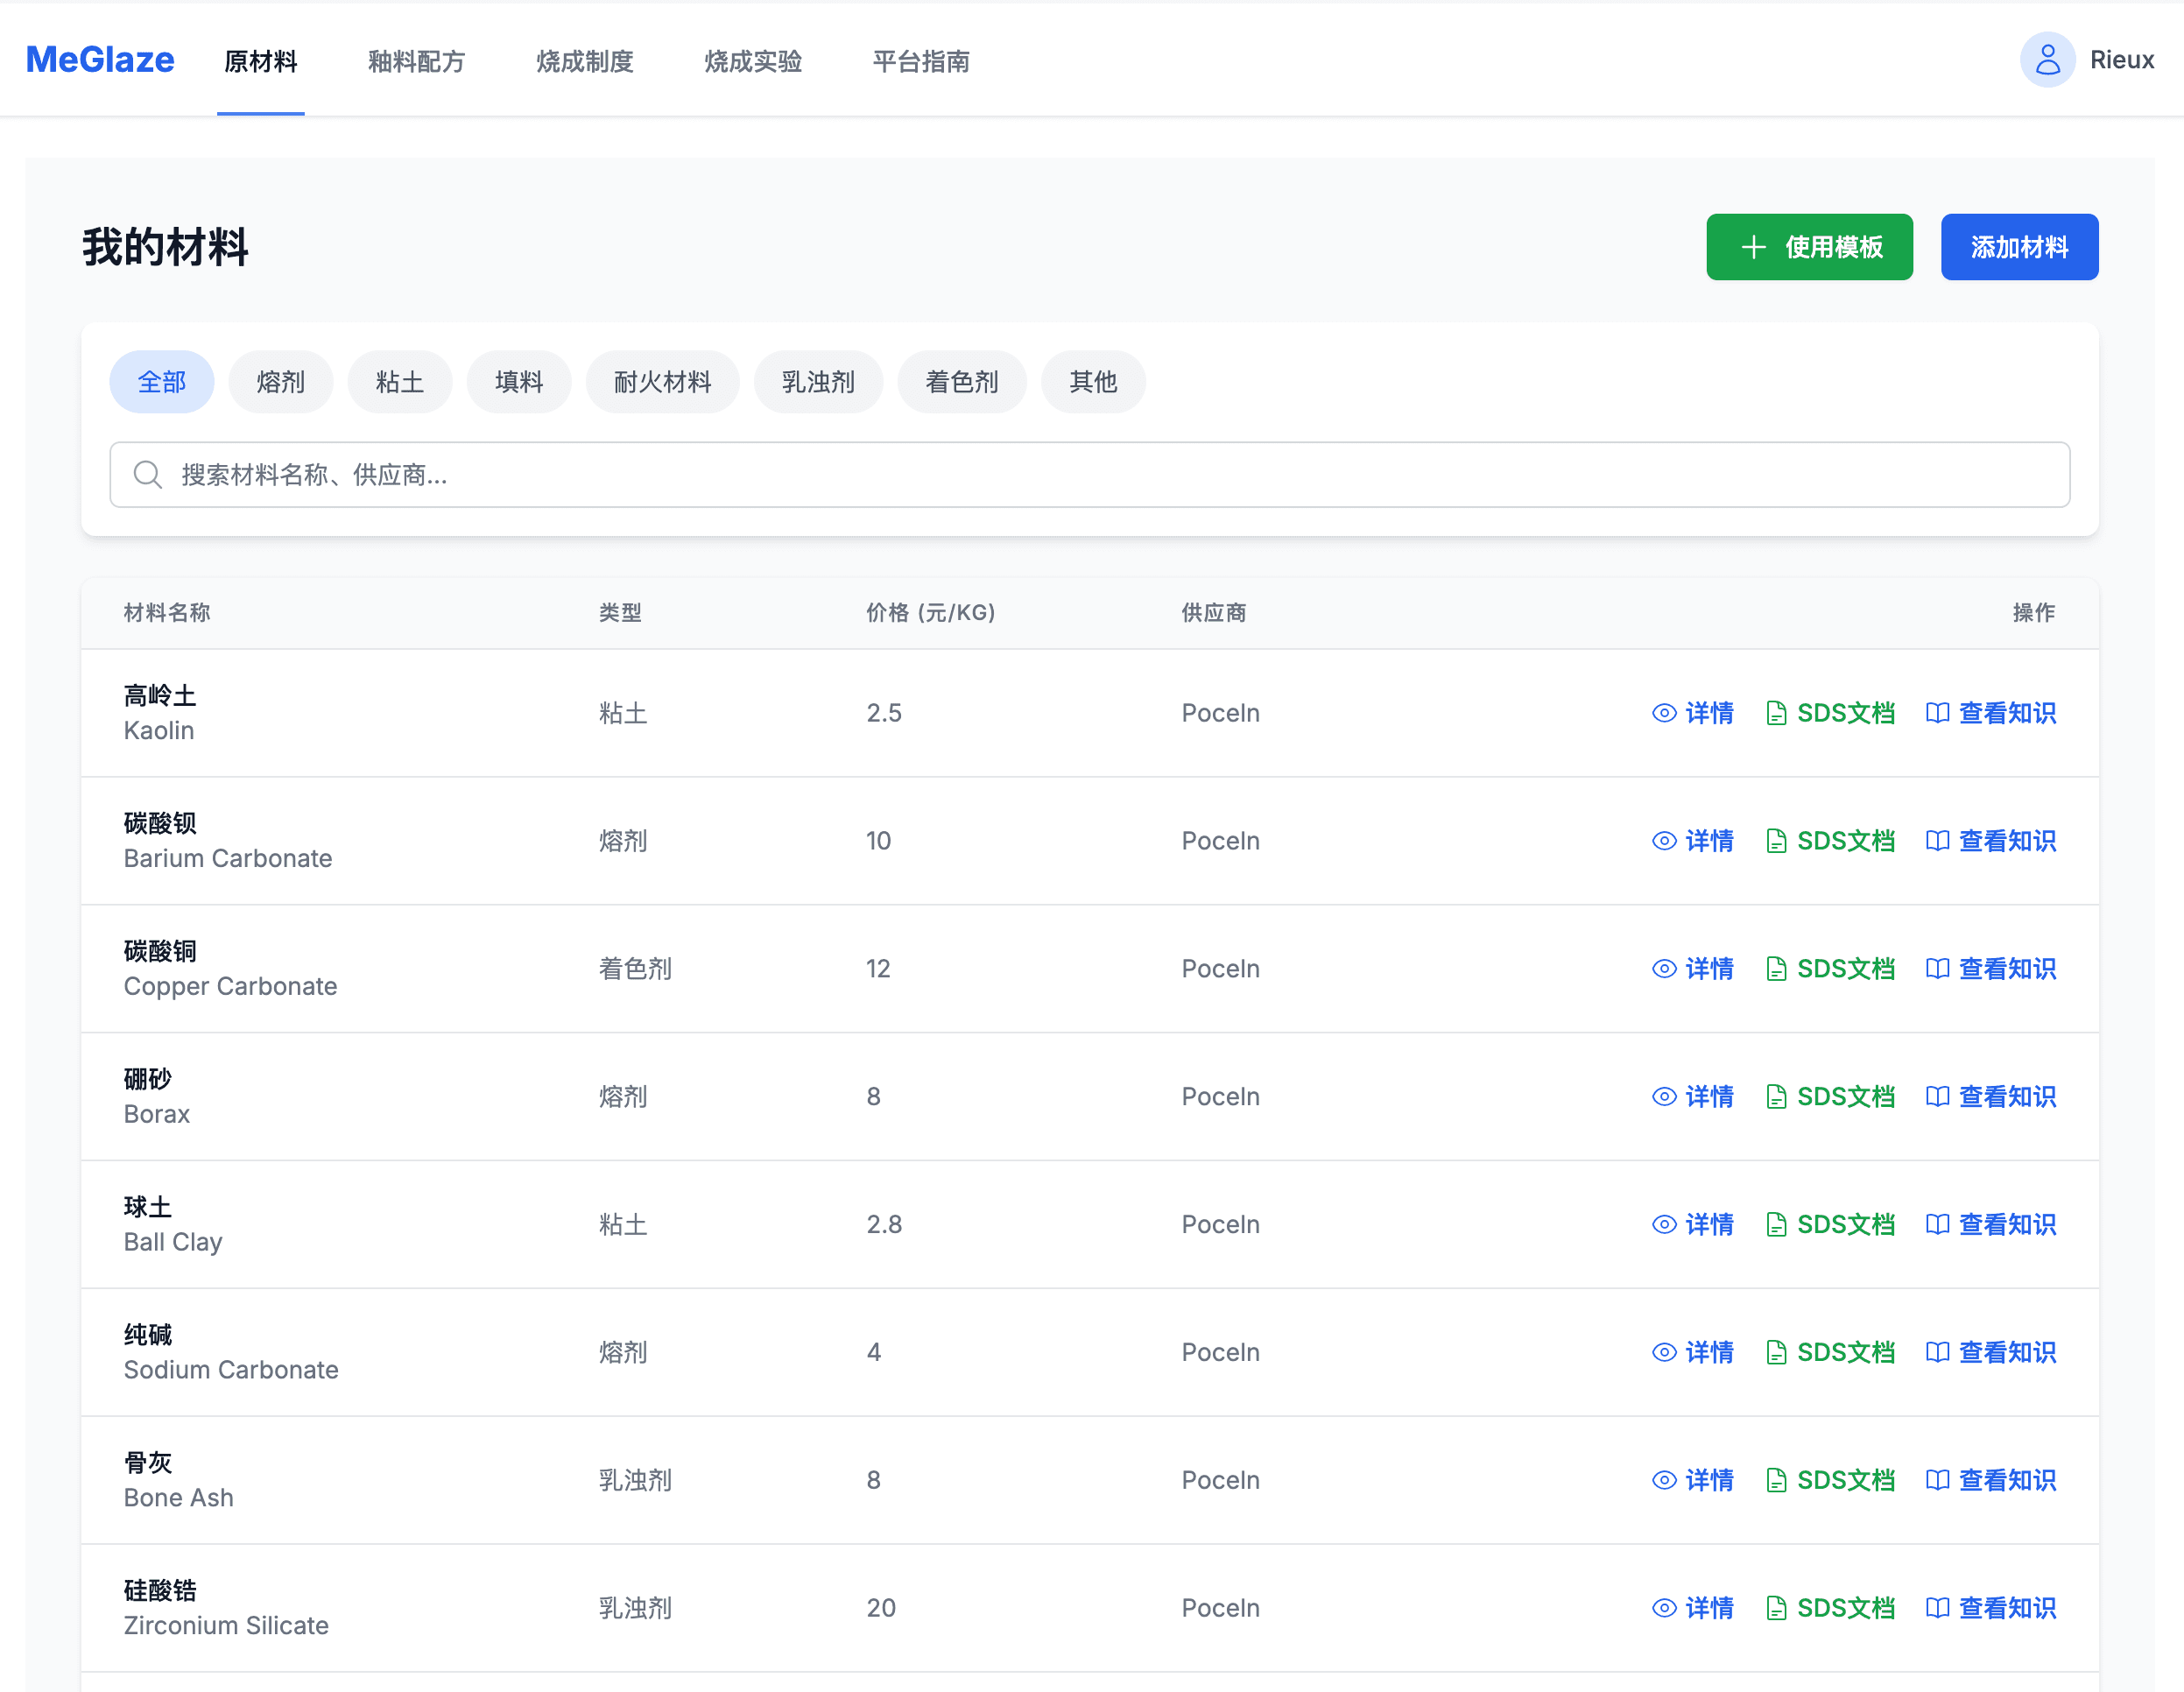Screen dimensions: 2184x1692
Task: Filter materials by 粘土
Action: coord(400,382)
